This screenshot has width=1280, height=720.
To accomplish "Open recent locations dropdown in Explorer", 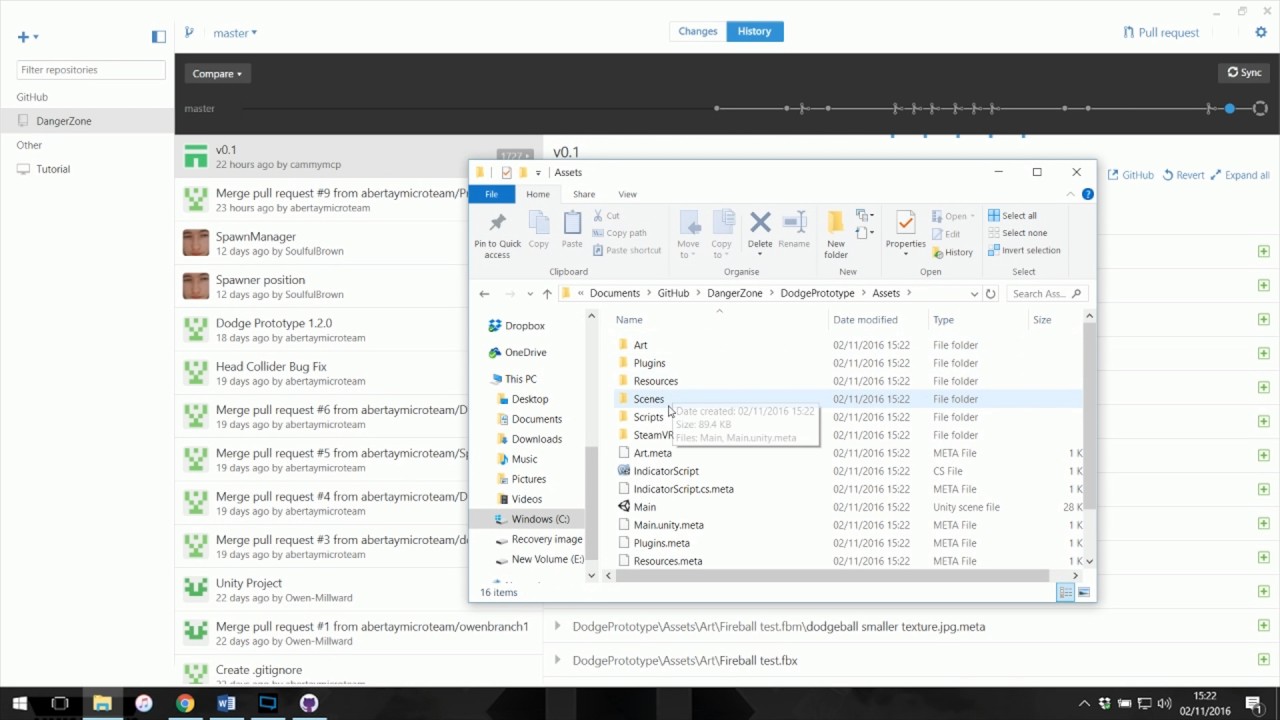I will click(528, 293).
